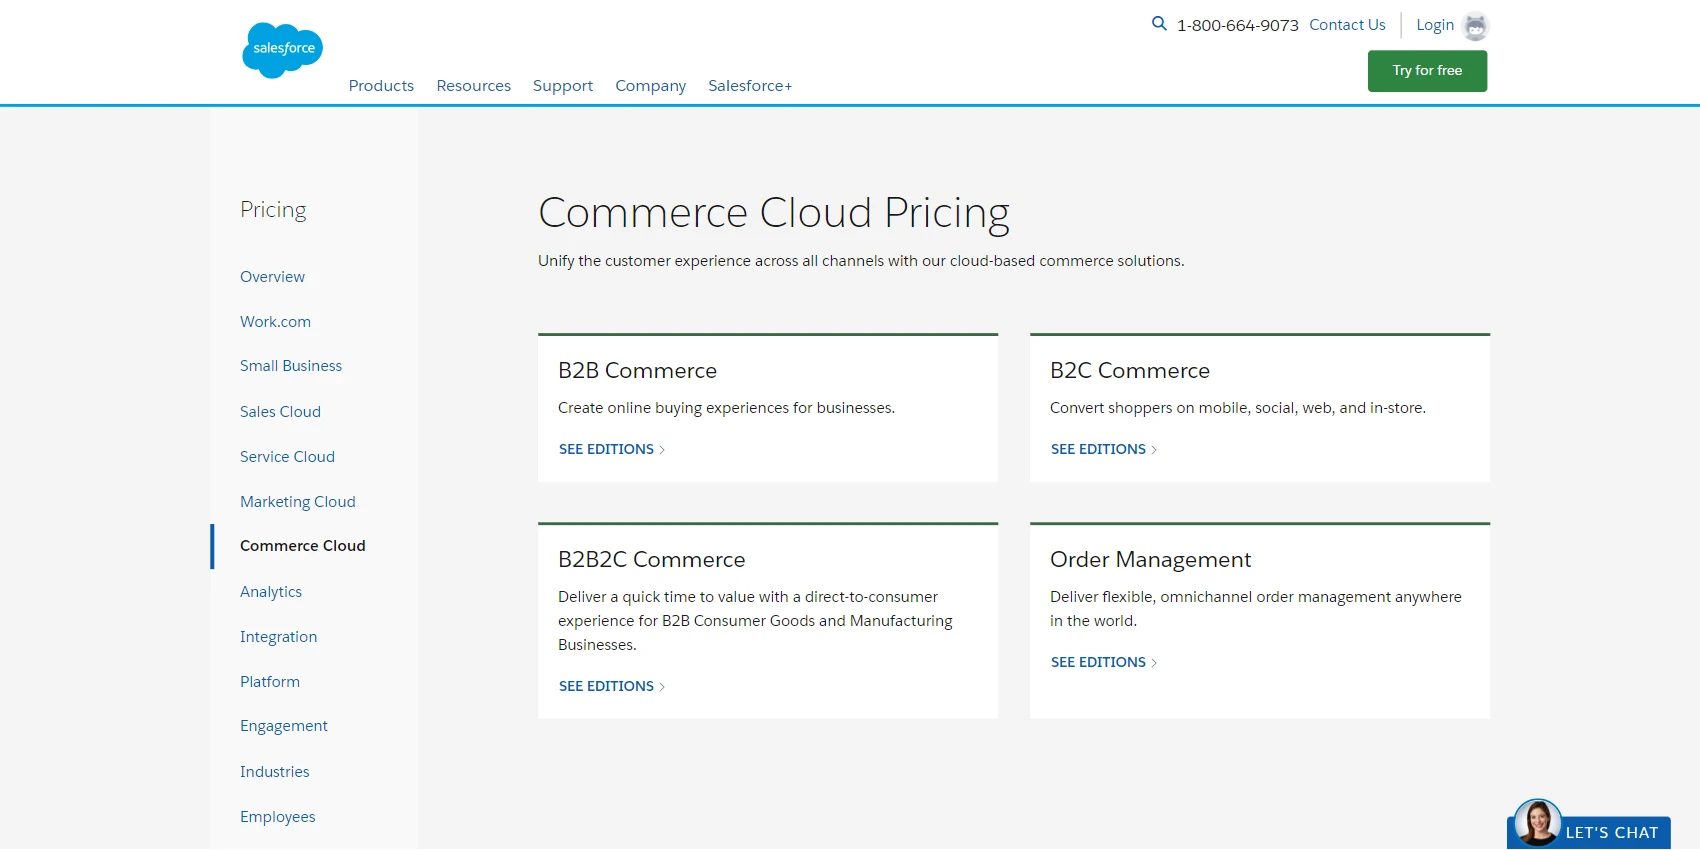Select Engagement in the sidebar
Image resolution: width=1700 pixels, height=850 pixels.
coord(284,726)
